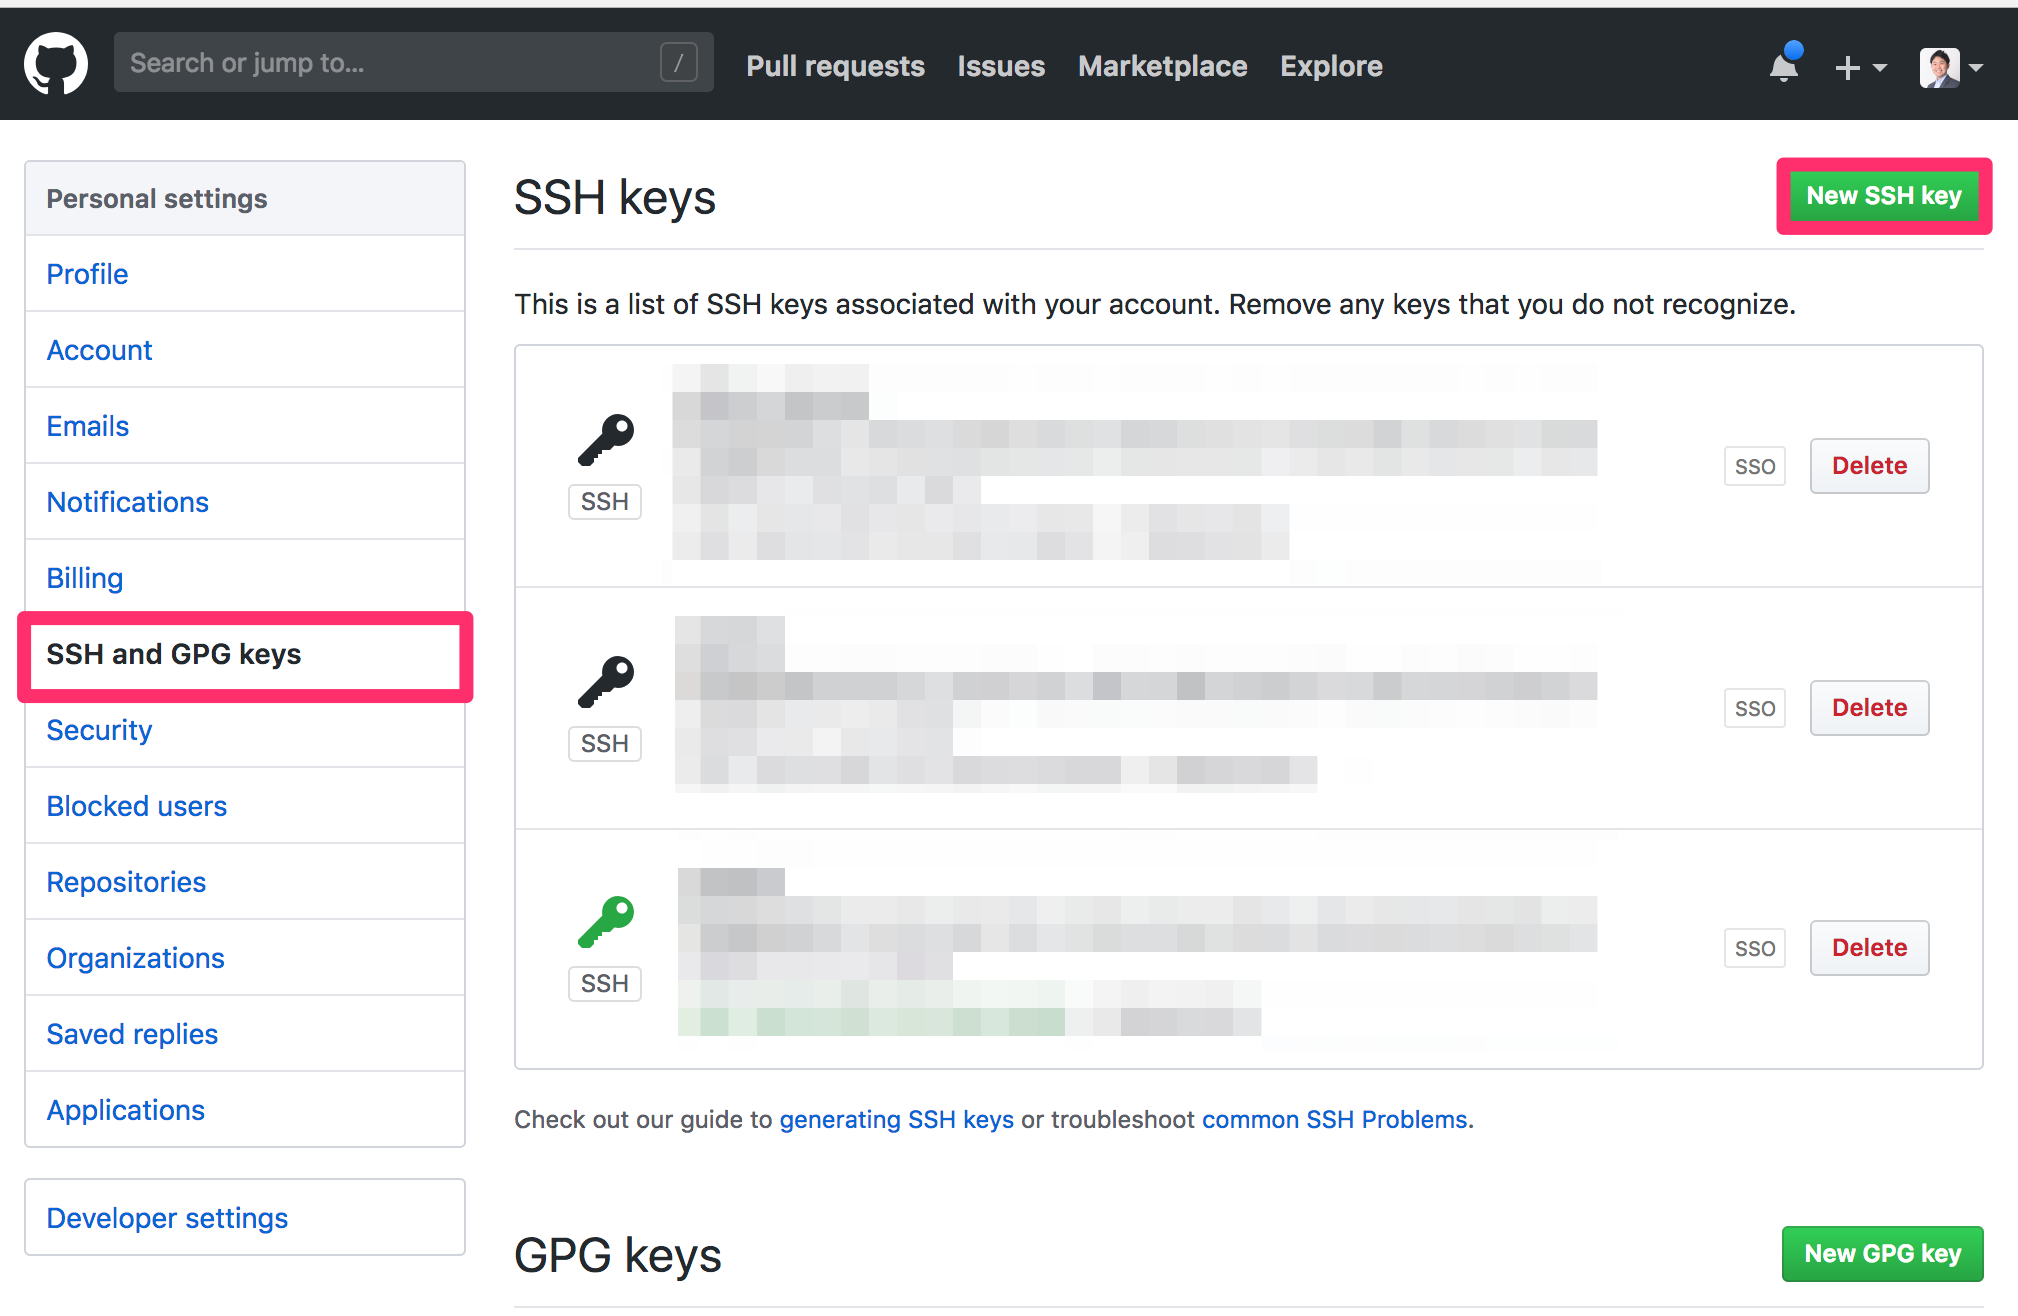This screenshot has height=1316, width=2018.
Task: Click the first black key icon
Action: [606, 440]
